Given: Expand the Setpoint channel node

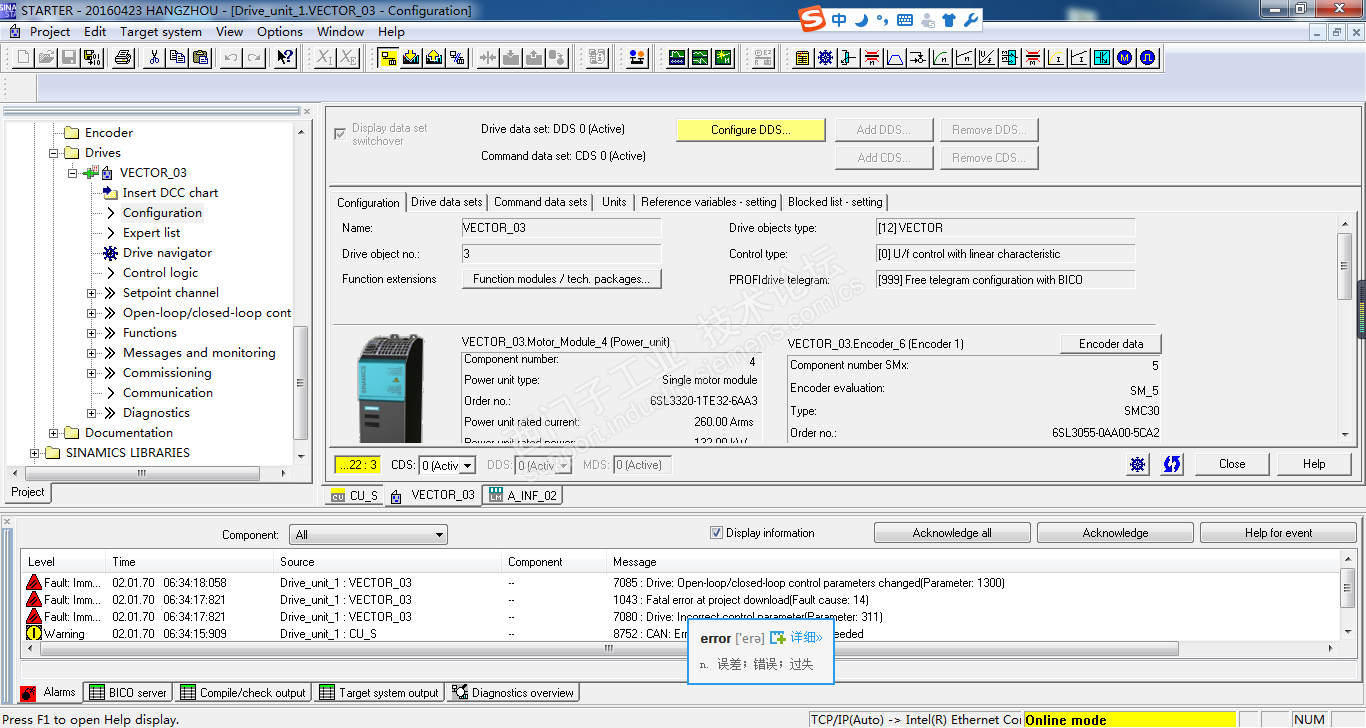Looking at the screenshot, I should 92,293.
